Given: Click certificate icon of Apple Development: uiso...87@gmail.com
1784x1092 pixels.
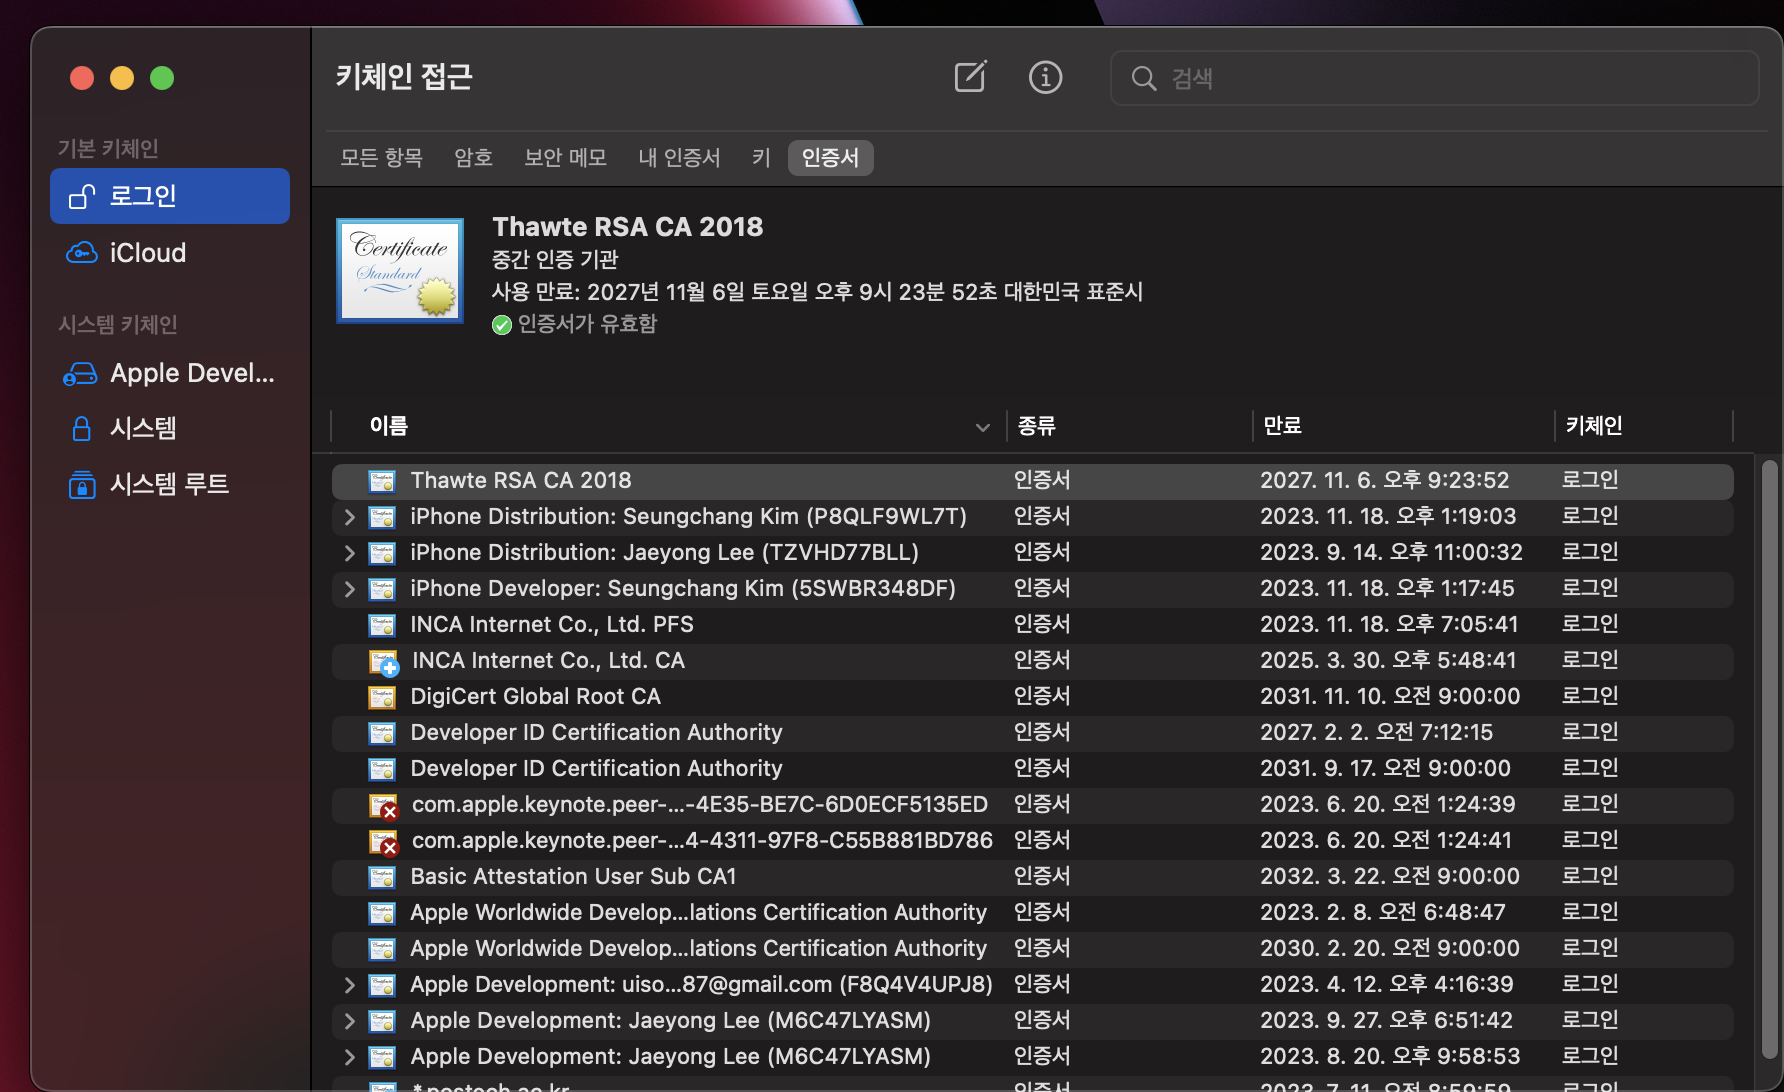Looking at the screenshot, I should pyautogui.click(x=382, y=985).
